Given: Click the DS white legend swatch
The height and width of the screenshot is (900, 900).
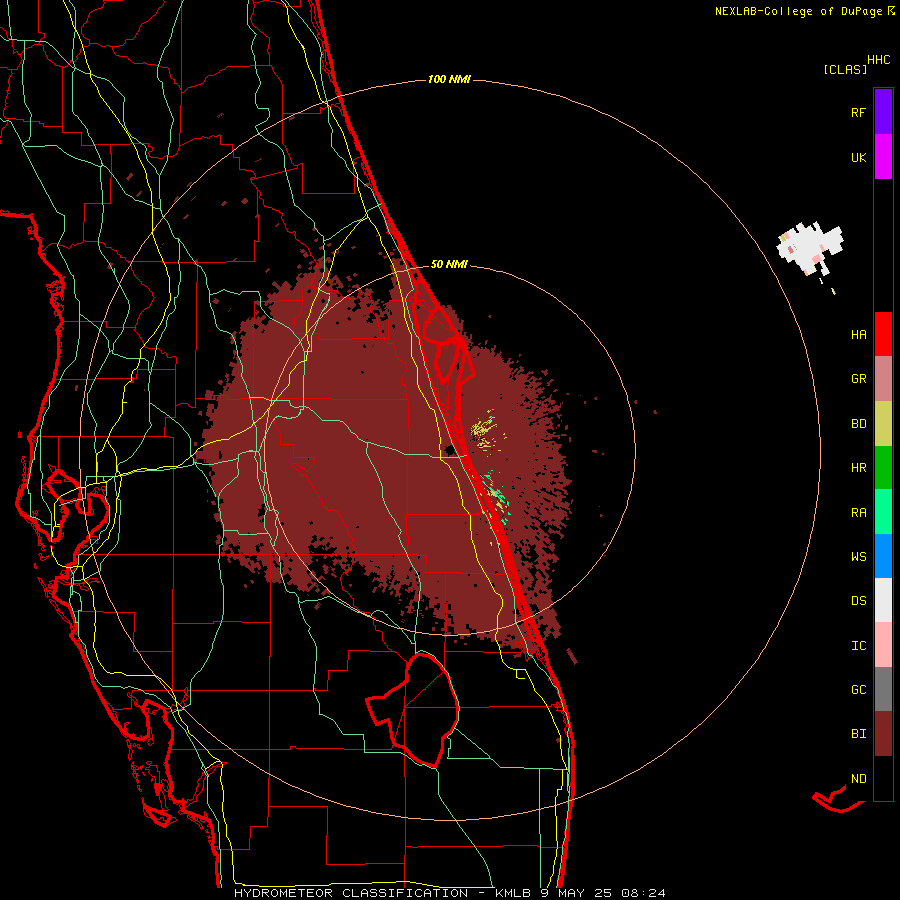Looking at the screenshot, I should 883,600.
